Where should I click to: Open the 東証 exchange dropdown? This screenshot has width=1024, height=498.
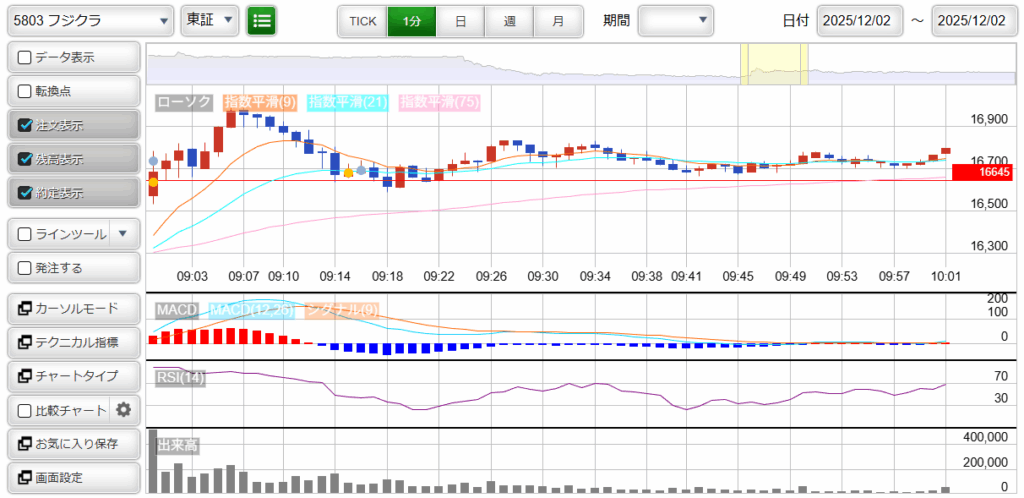pyautogui.click(x=211, y=20)
